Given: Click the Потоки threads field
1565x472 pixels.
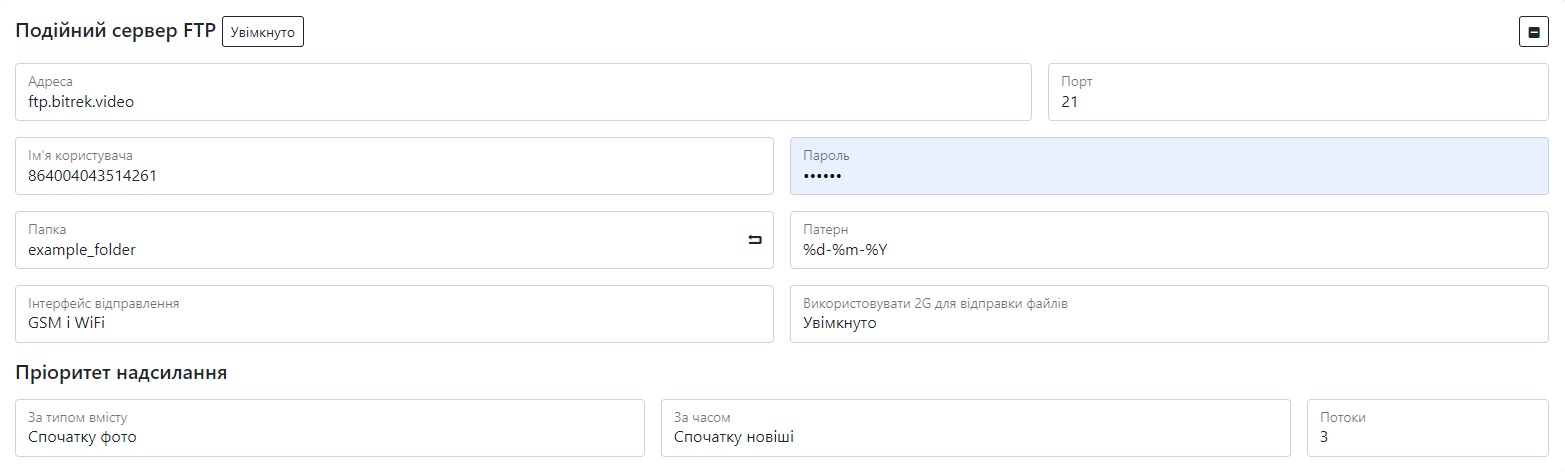Looking at the screenshot, I should coord(1427,428).
